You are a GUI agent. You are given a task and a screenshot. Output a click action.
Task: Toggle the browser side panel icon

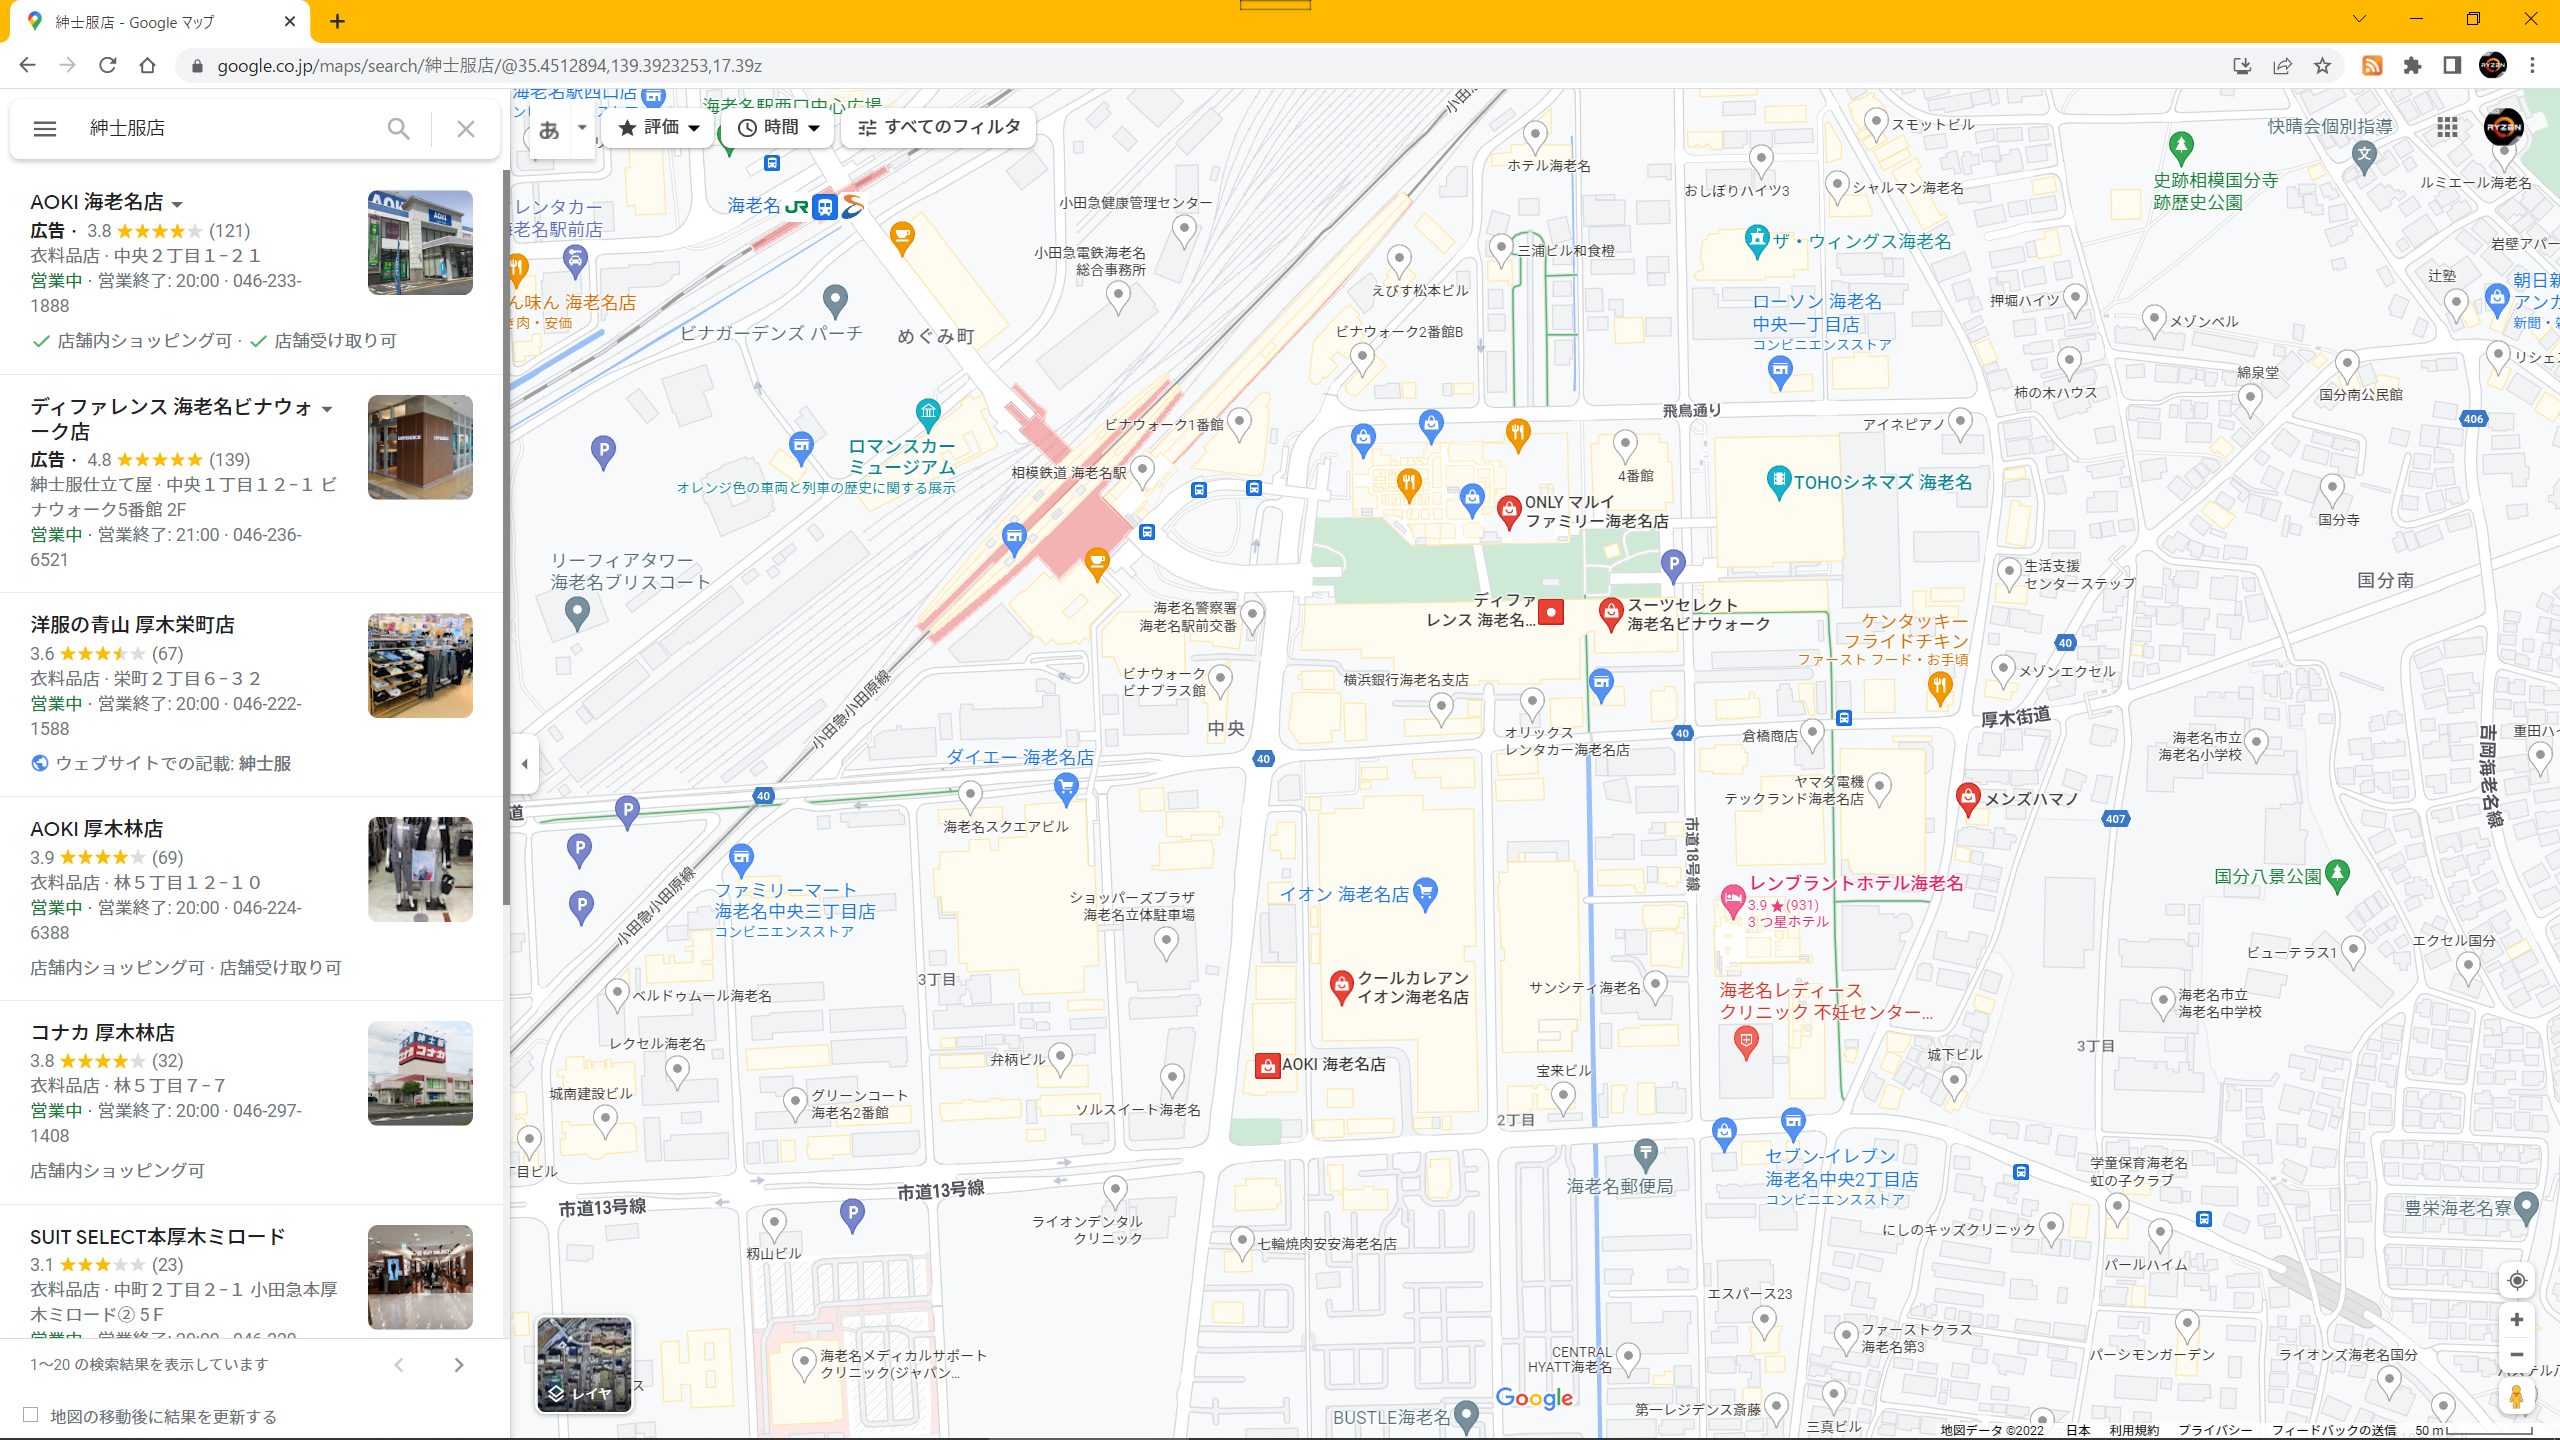point(2452,66)
